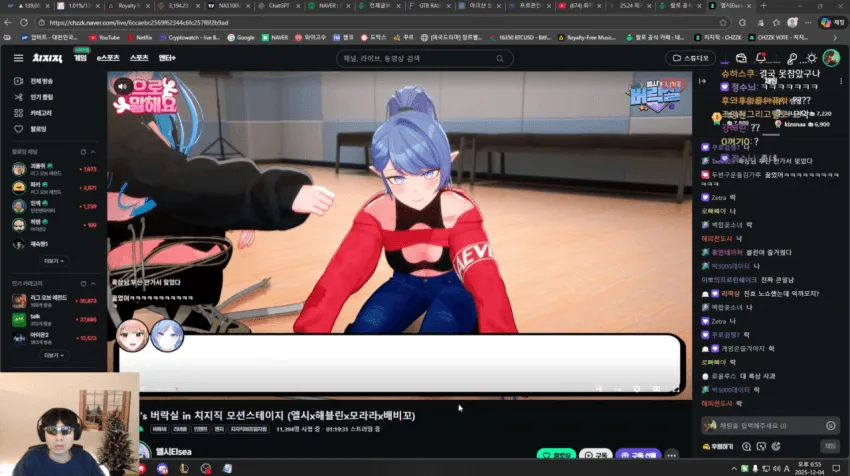This screenshot has height=476, width=850.
Task: Open the notifications bell
Action: pyautogui.click(x=761, y=58)
